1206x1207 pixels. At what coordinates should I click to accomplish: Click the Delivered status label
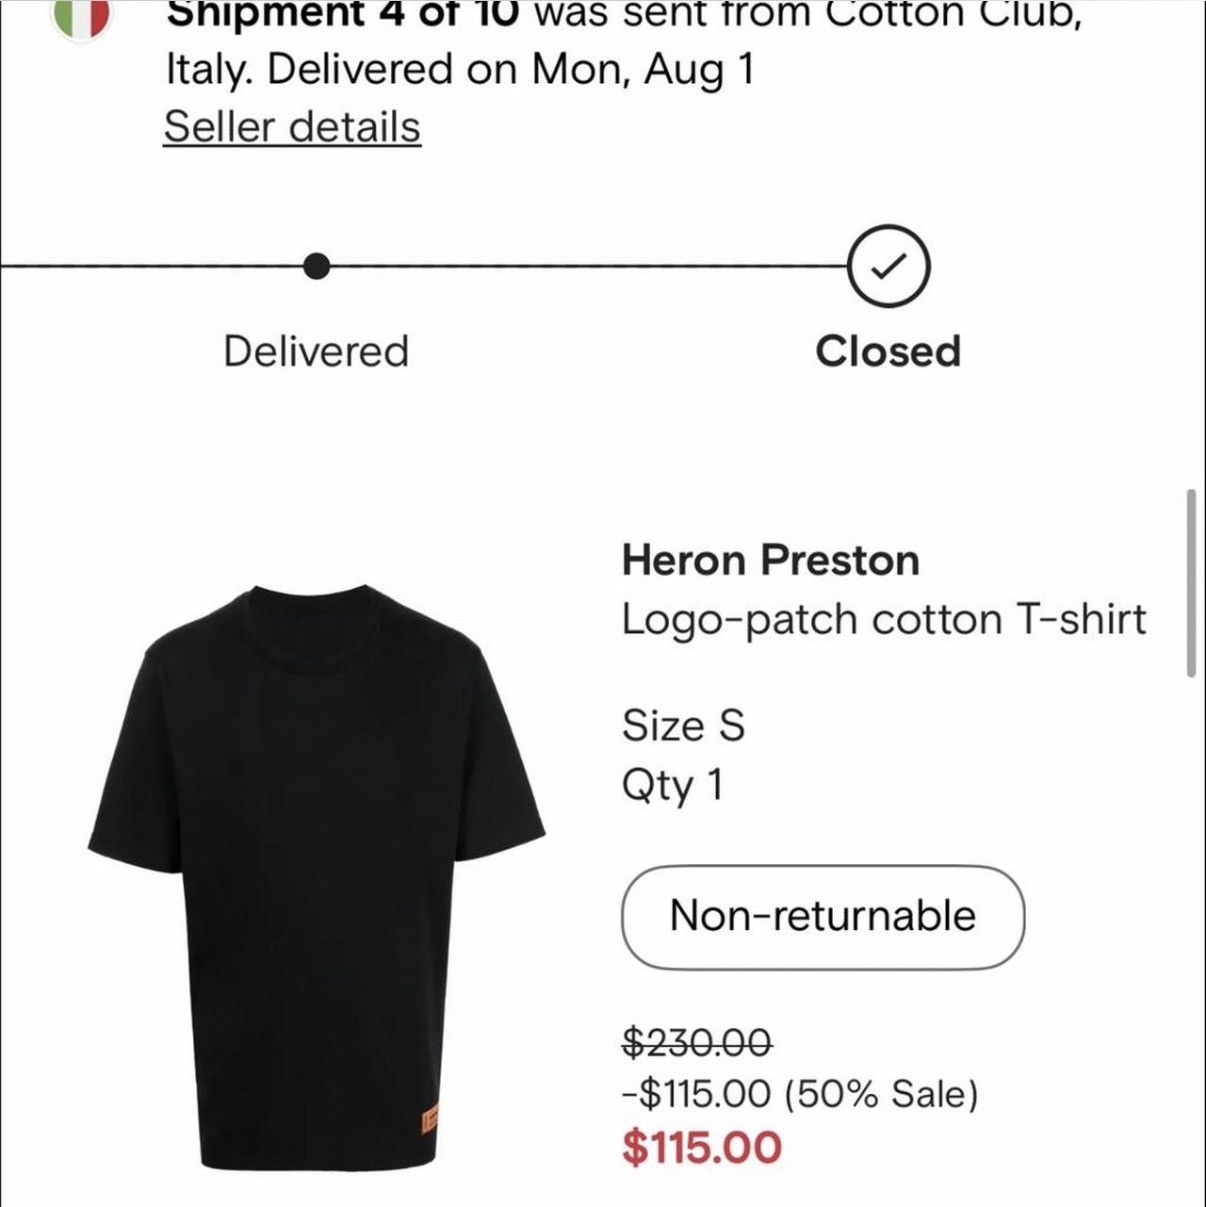pos(316,351)
